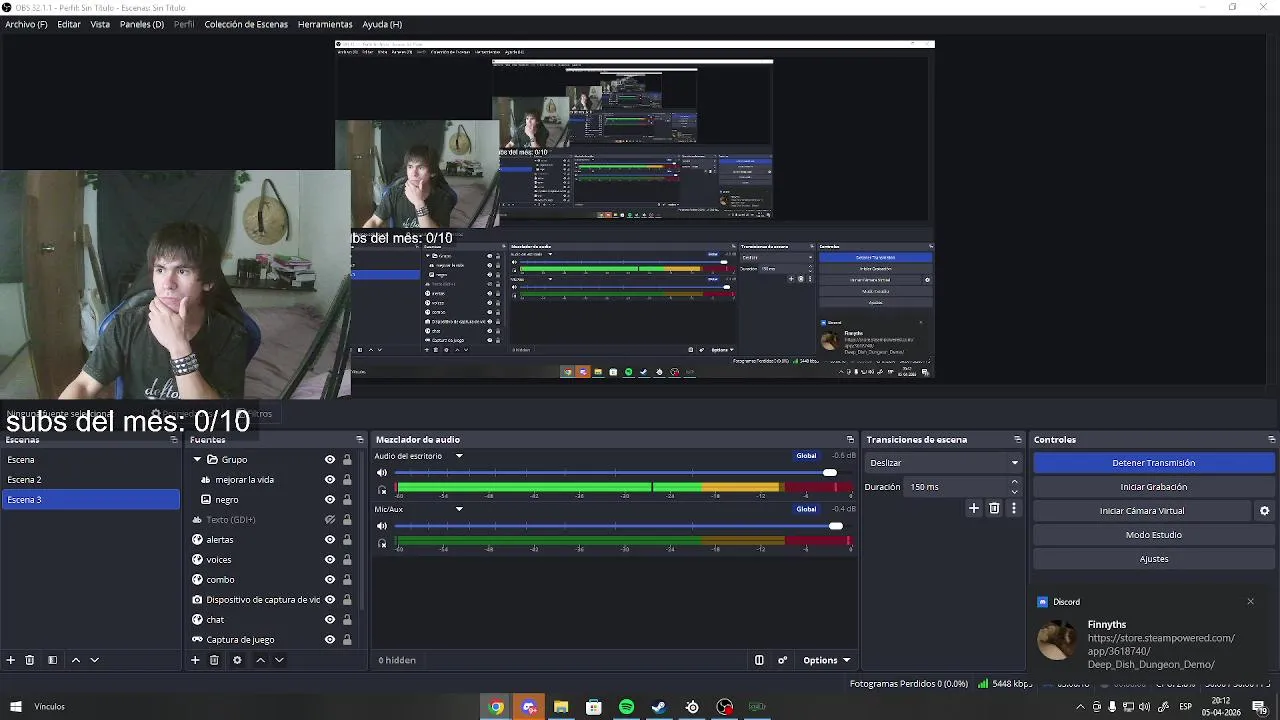Remove scene transition with trash icon
1280x720 pixels.
(x=994, y=508)
